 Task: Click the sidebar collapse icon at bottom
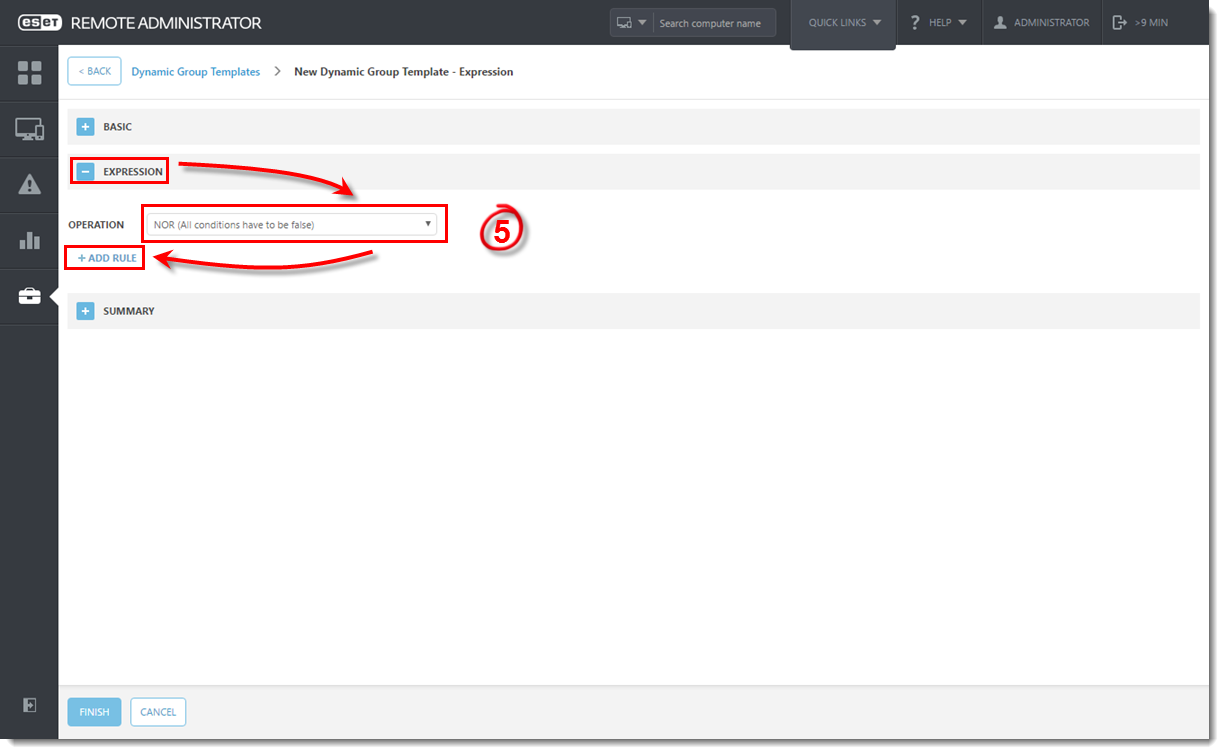point(30,705)
